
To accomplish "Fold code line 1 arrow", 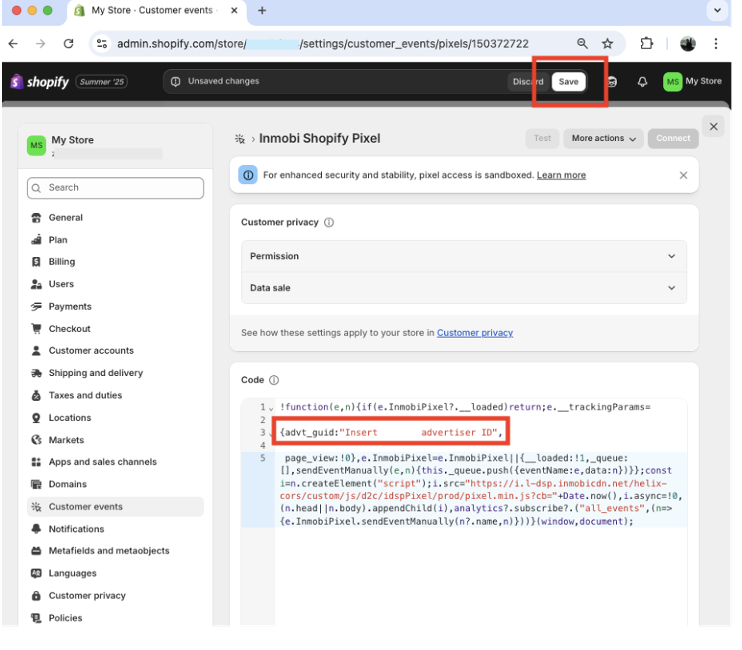I will (271, 408).
